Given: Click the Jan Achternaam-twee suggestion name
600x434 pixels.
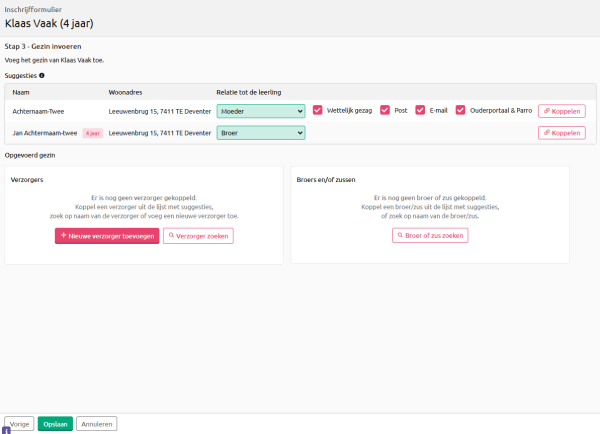Looking at the screenshot, I should click(x=45, y=132).
